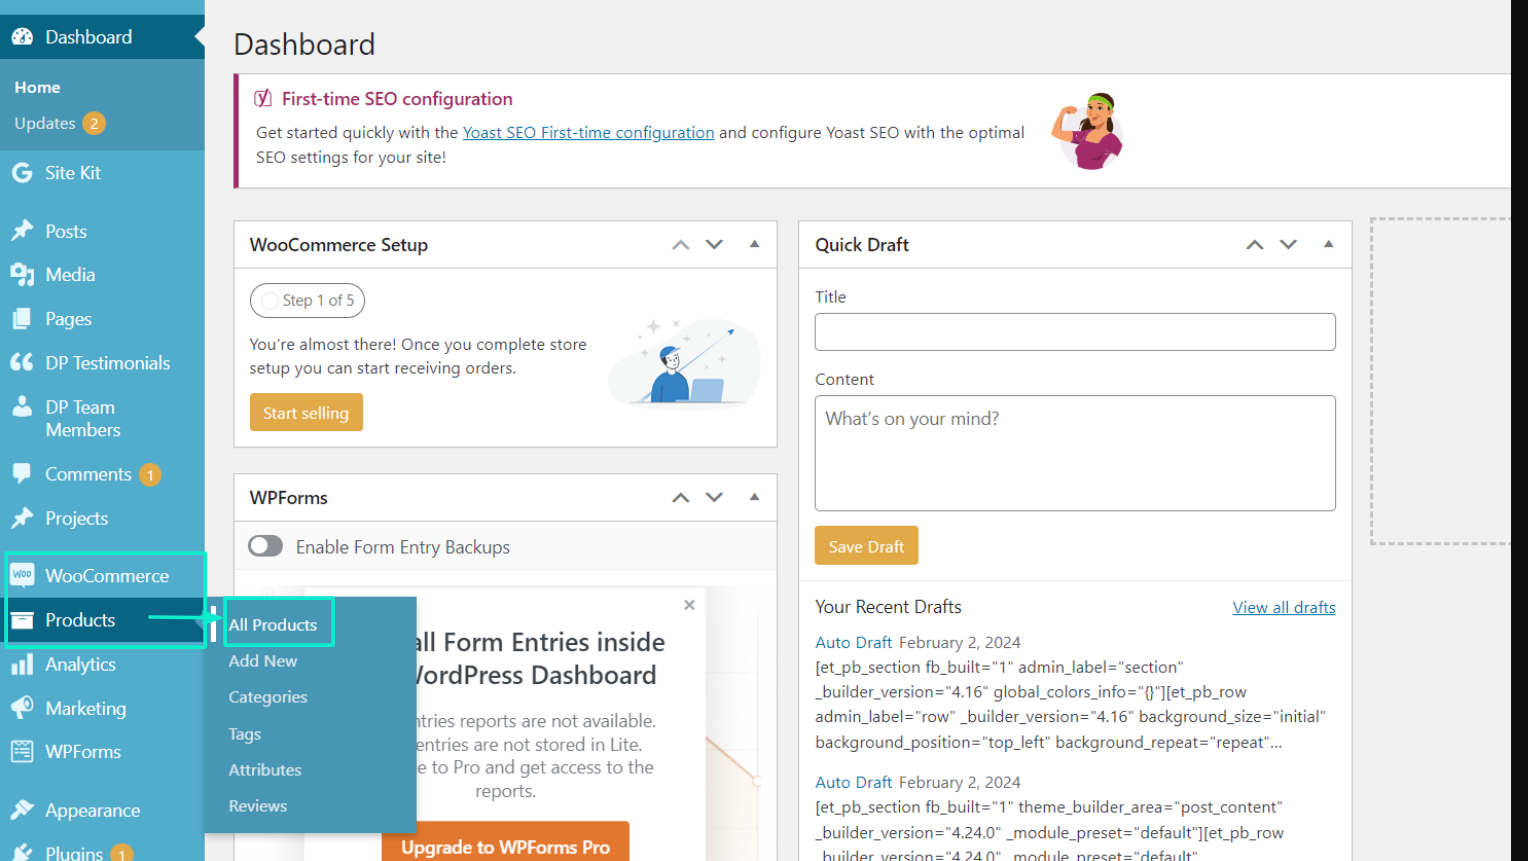Click the Analytics bar chart icon
This screenshot has width=1528, height=861.
(22, 664)
